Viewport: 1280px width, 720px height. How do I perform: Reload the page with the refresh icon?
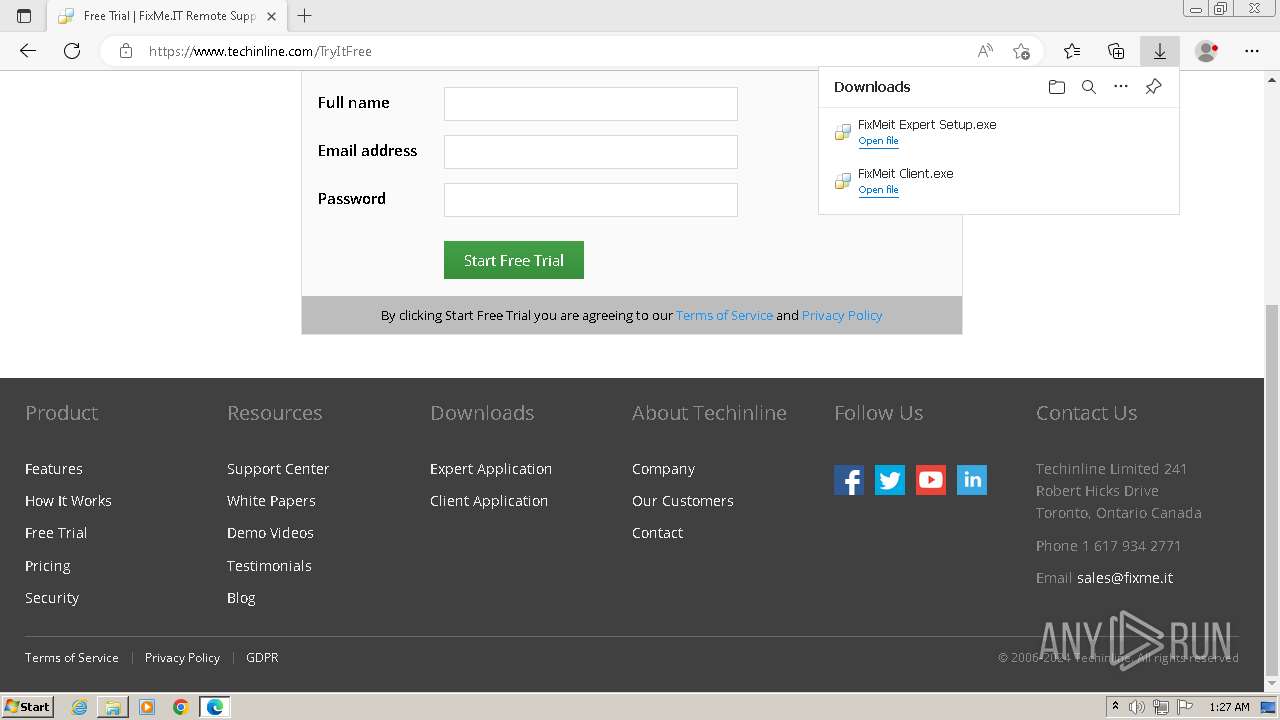click(72, 51)
